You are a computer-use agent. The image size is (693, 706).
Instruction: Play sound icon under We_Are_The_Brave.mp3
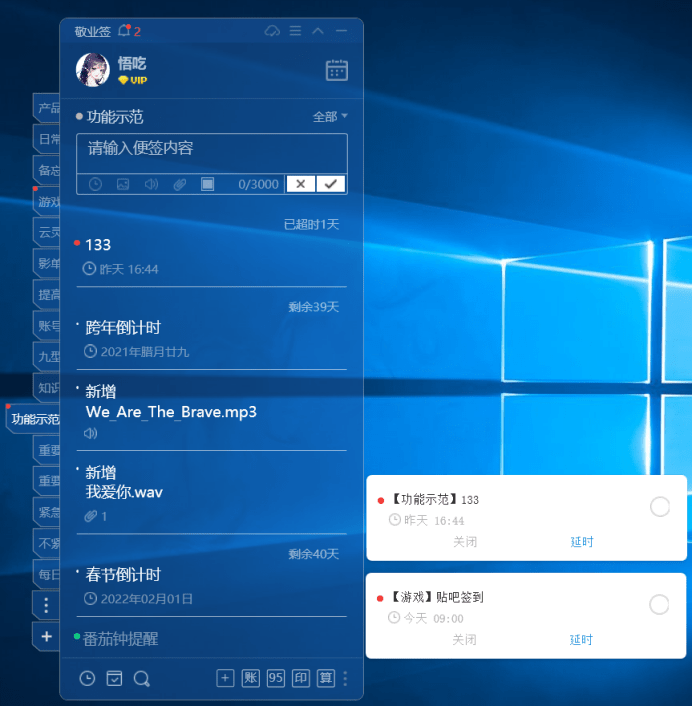90,433
